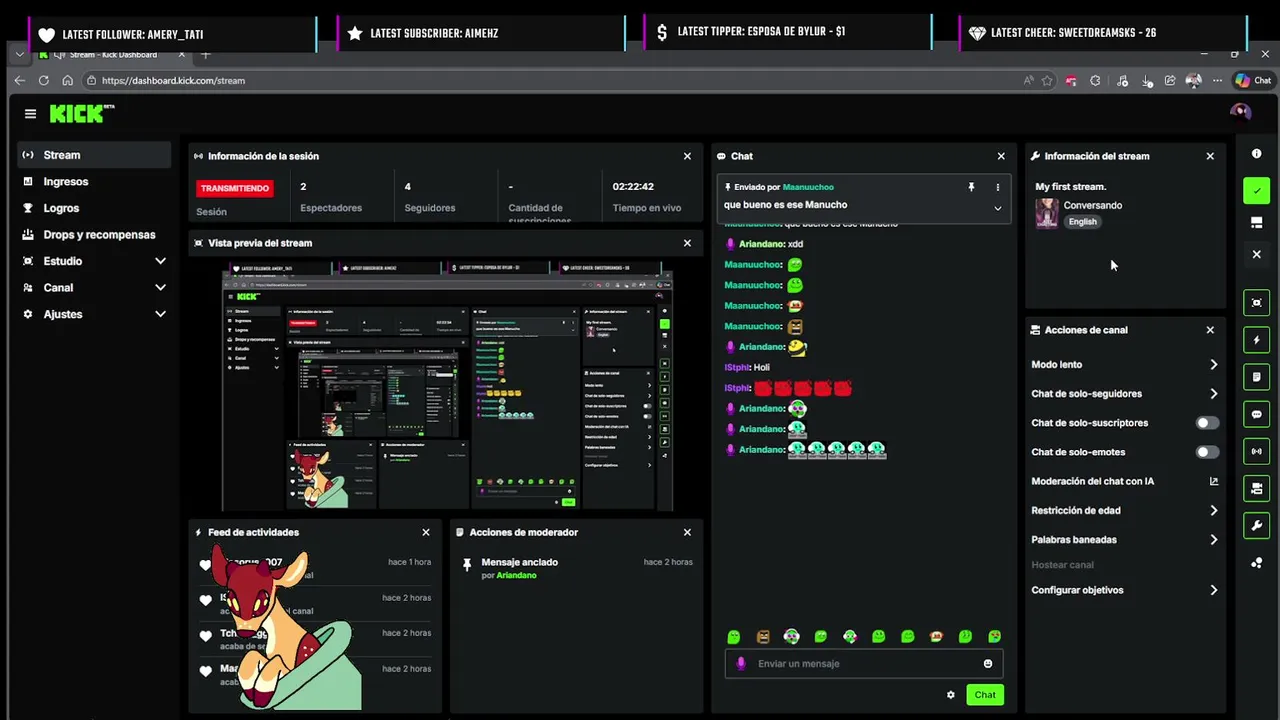Open the browser downloads icon
1280x720 pixels.
tap(1147, 80)
